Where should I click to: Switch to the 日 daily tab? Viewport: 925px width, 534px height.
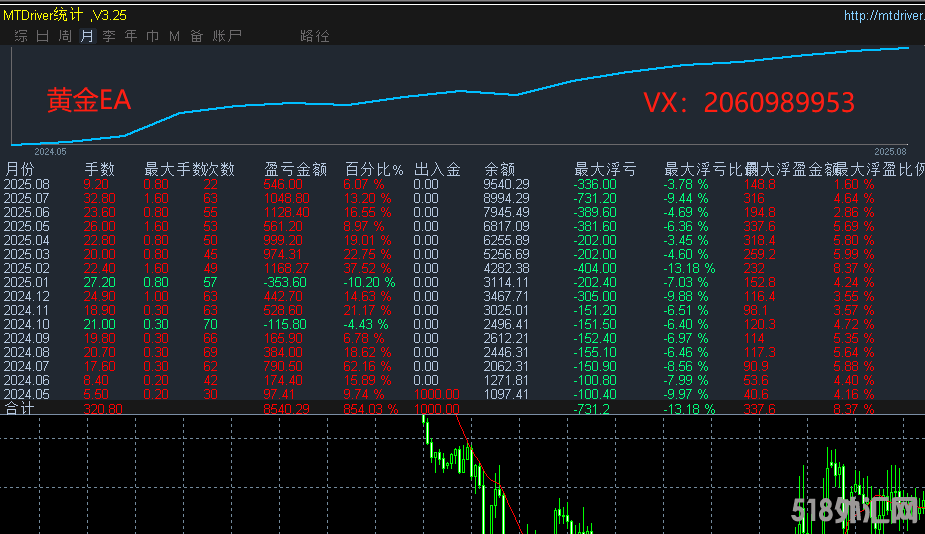click(42, 36)
